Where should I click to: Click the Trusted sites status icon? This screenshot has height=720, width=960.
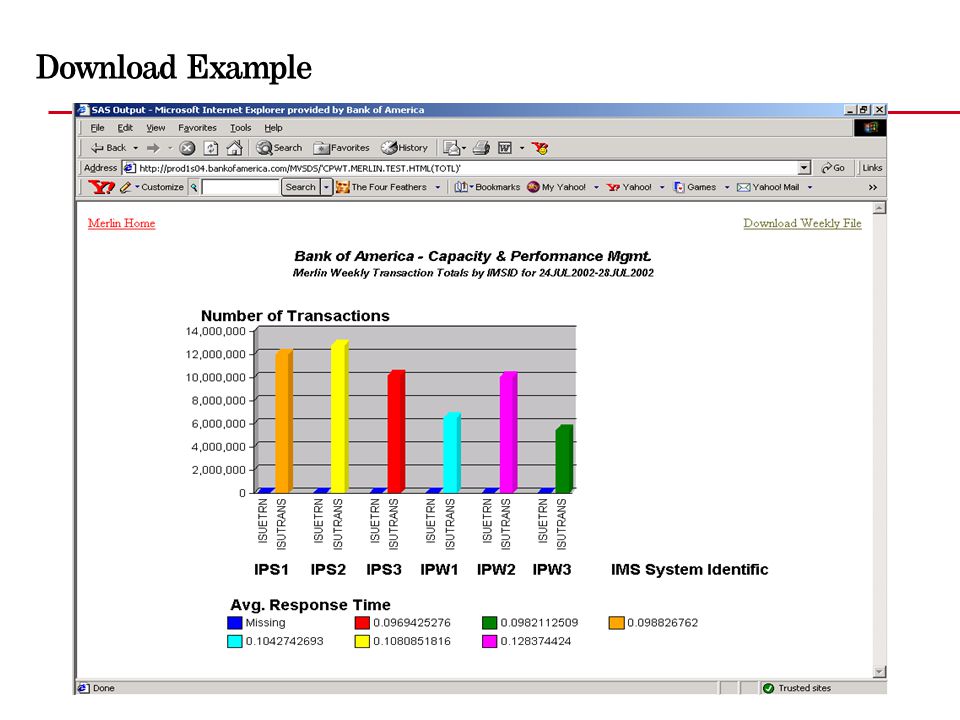[x=768, y=688]
